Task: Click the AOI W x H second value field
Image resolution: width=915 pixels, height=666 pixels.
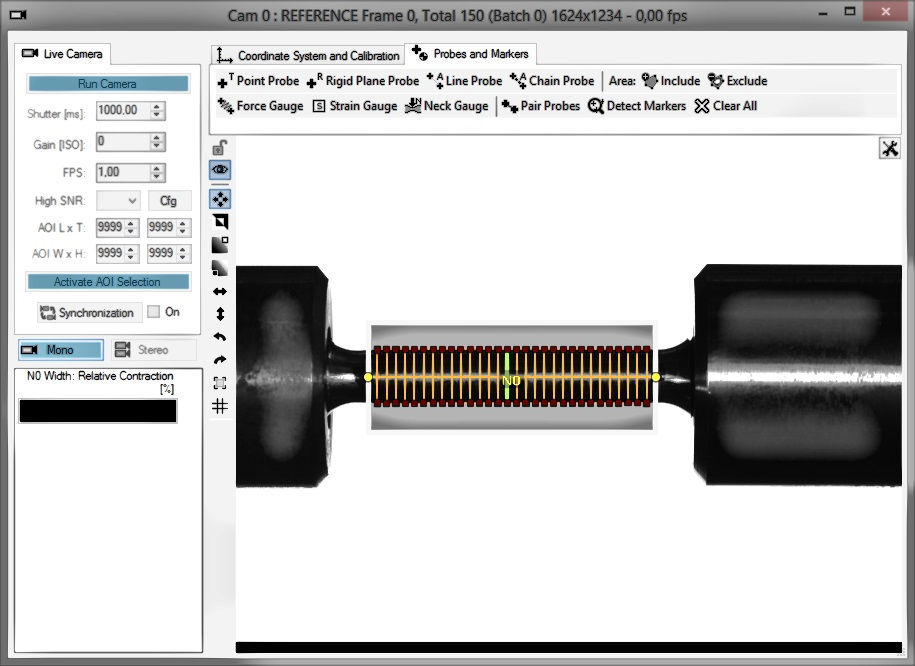Action: (x=162, y=253)
